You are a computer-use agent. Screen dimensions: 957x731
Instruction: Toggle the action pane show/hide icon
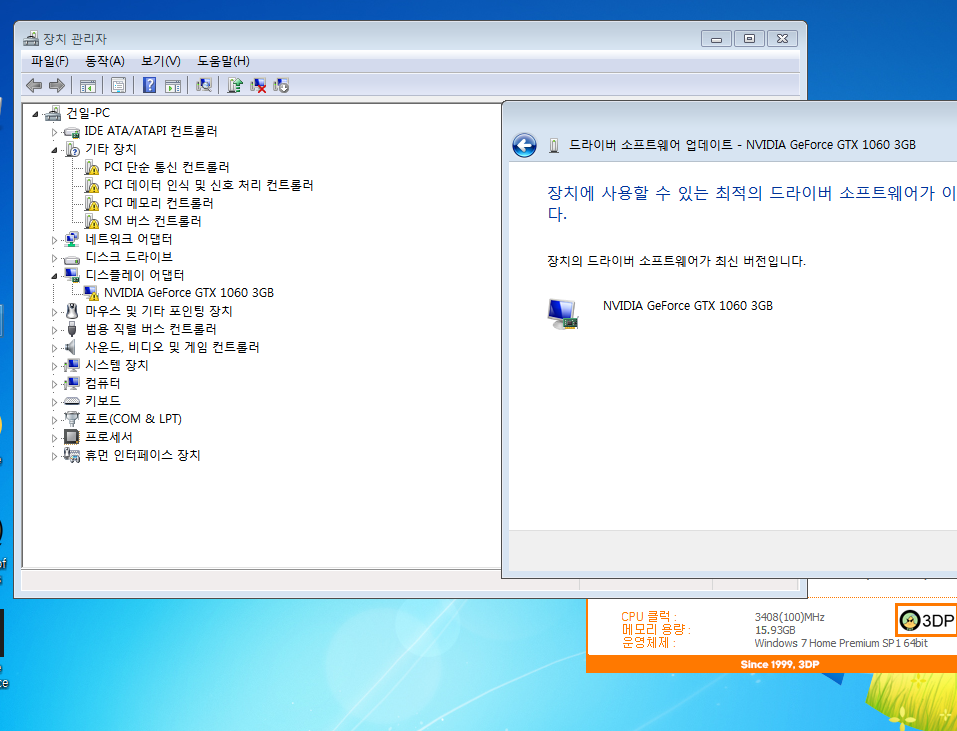click(x=173, y=85)
